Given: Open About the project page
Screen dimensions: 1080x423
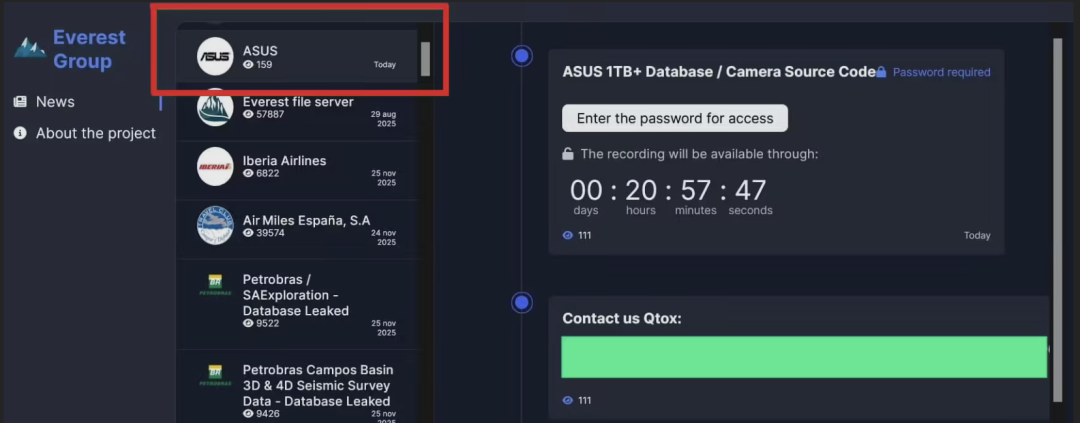Looking at the screenshot, I should click(x=96, y=133).
